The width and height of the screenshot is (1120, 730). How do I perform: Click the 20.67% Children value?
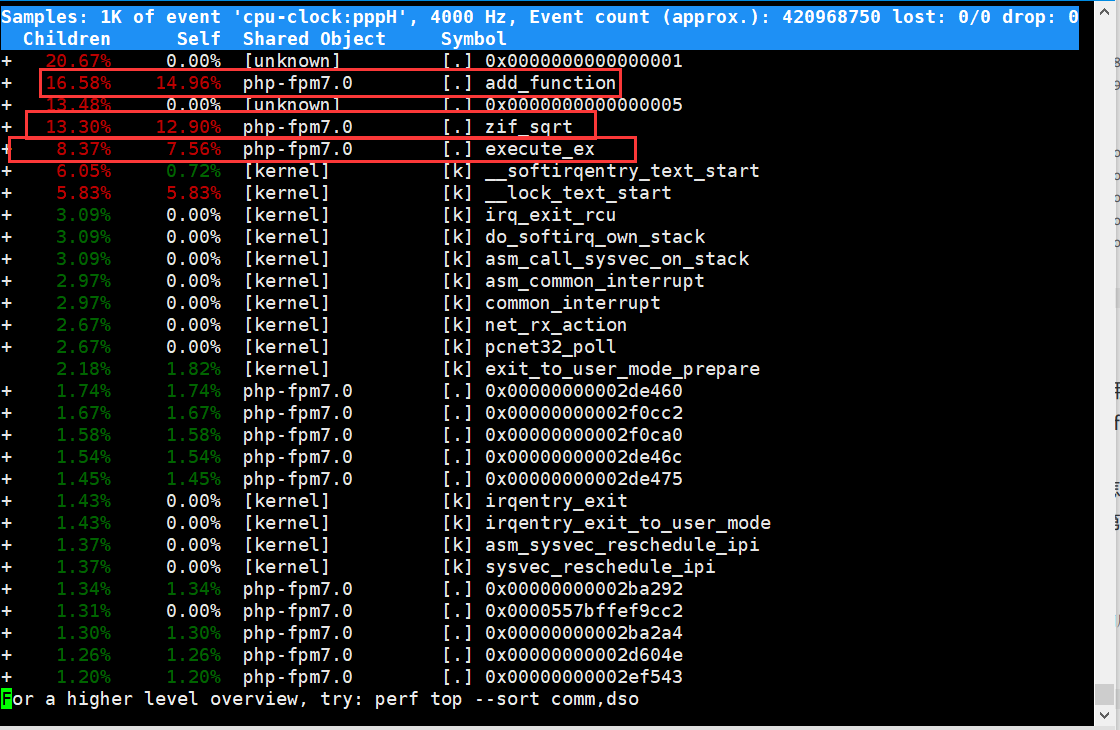pos(79,61)
